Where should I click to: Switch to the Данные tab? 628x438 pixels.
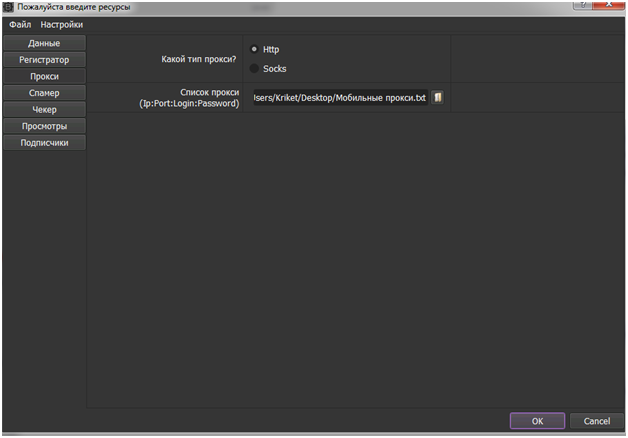click(x=44, y=44)
